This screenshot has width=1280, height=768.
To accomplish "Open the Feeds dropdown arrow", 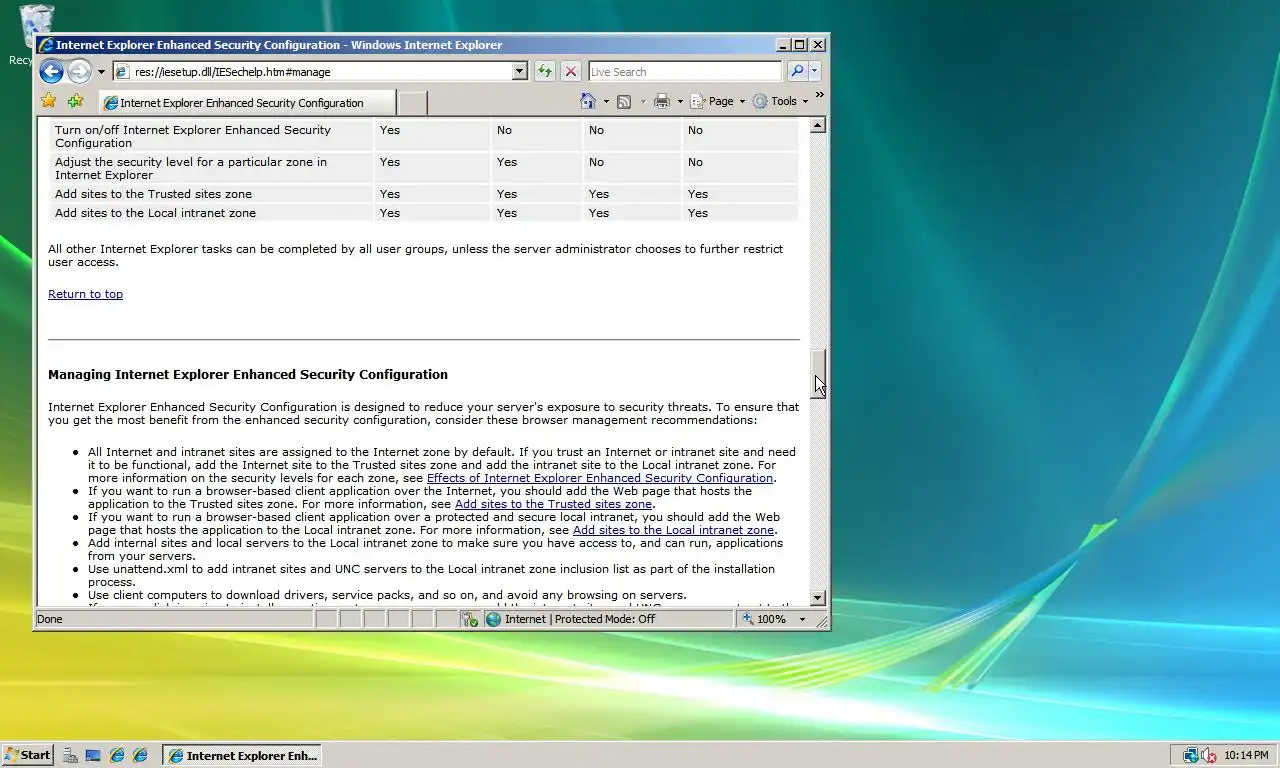I will (x=642, y=102).
